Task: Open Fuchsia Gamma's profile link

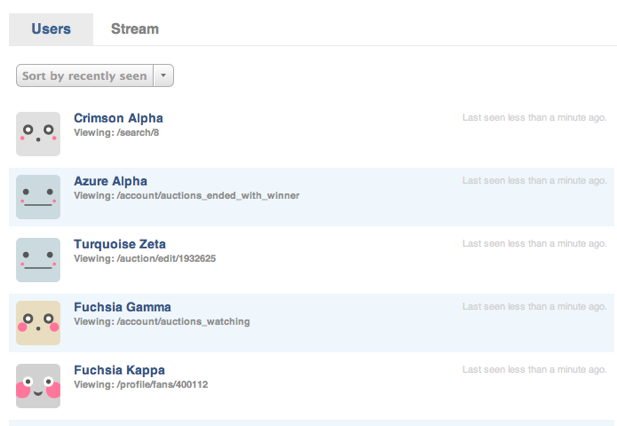Action: (123, 307)
